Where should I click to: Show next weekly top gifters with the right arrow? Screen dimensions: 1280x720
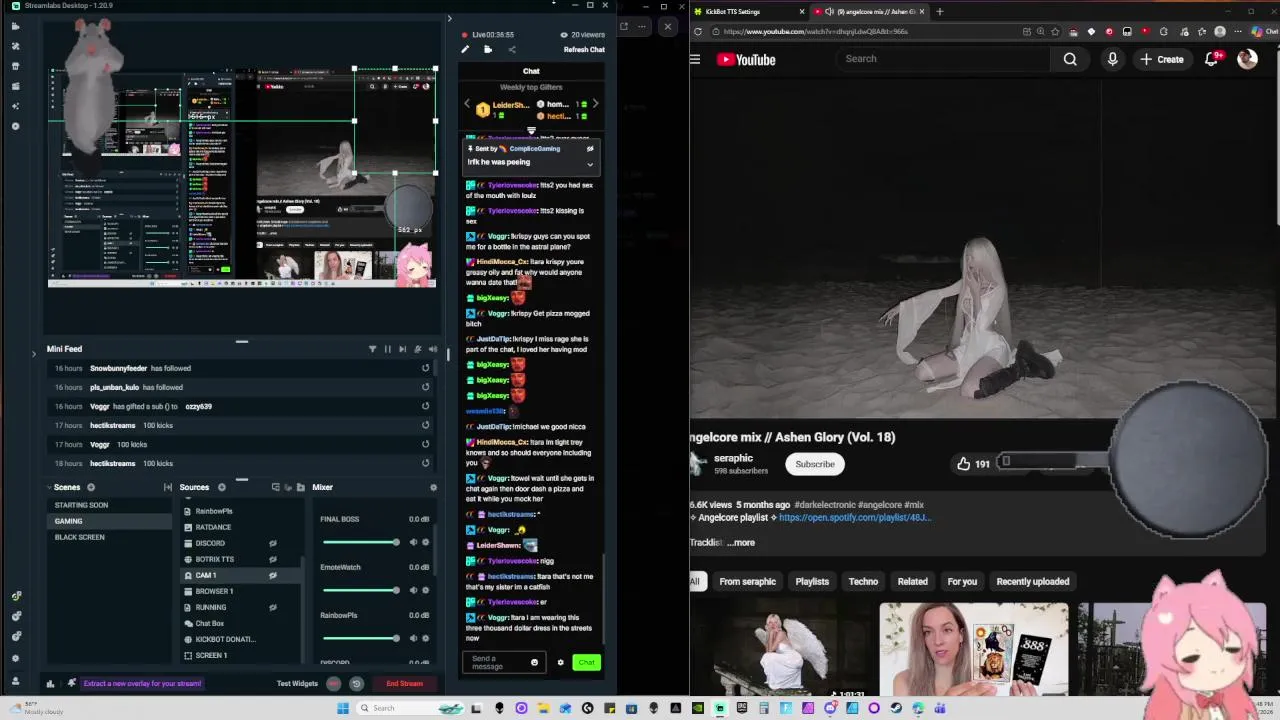click(x=595, y=104)
